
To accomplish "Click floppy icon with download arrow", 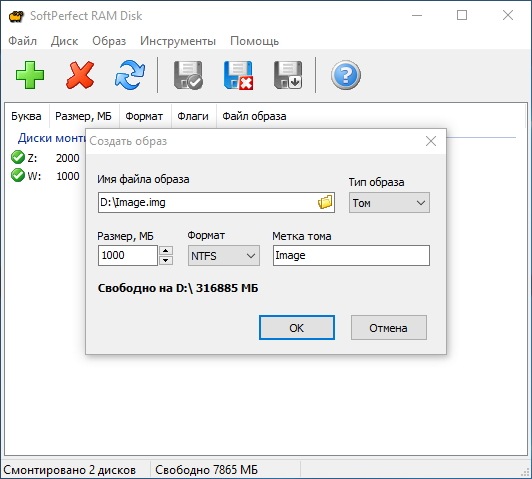I will 288,75.
